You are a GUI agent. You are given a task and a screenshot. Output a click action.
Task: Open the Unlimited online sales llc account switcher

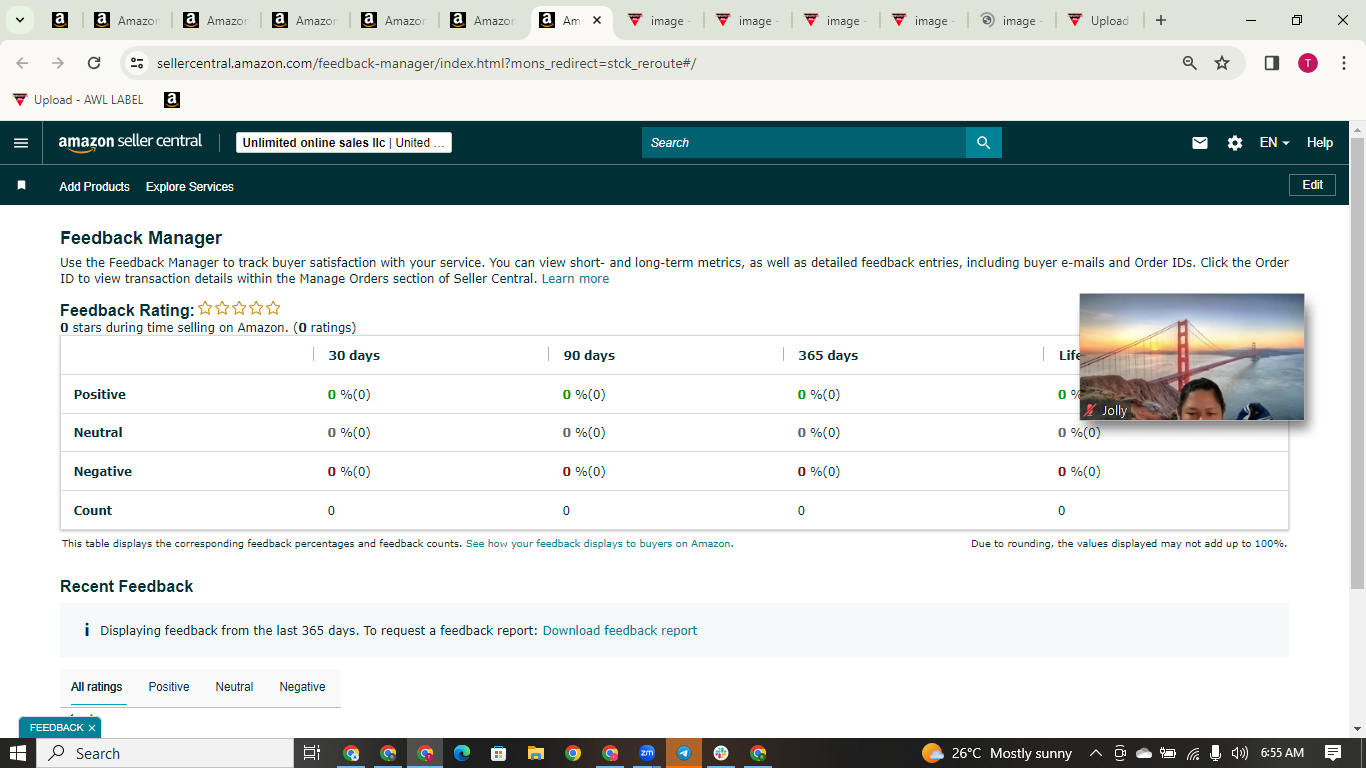point(343,143)
